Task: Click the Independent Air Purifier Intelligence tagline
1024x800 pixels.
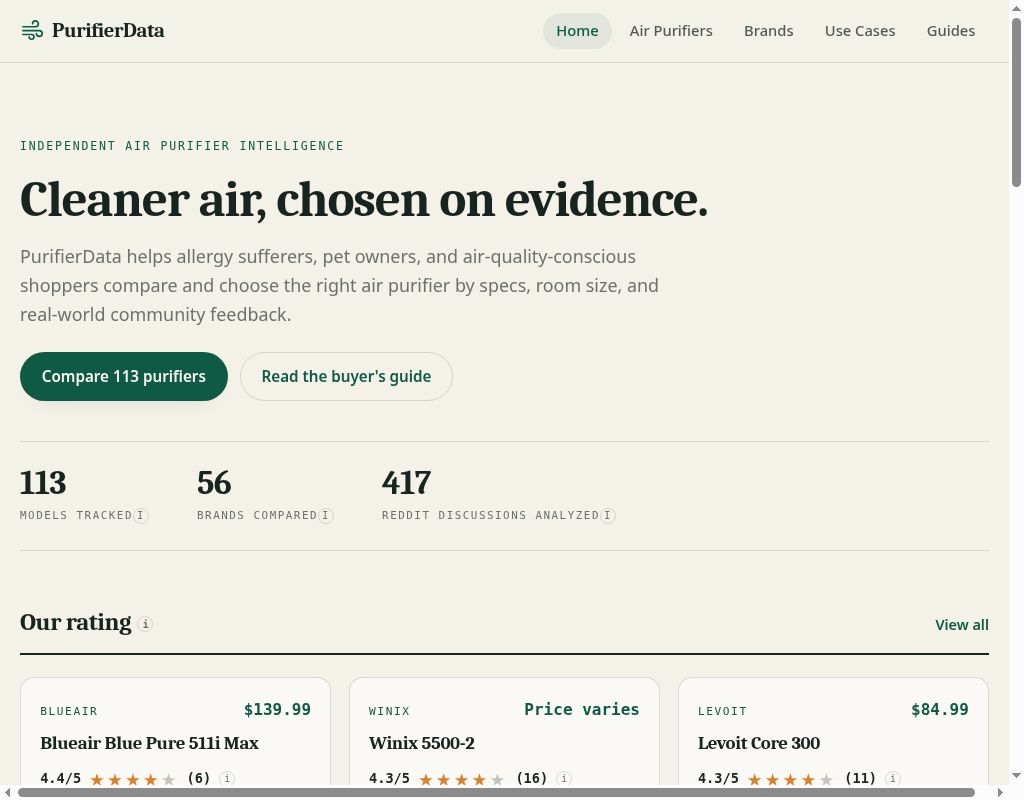Action: [x=182, y=146]
